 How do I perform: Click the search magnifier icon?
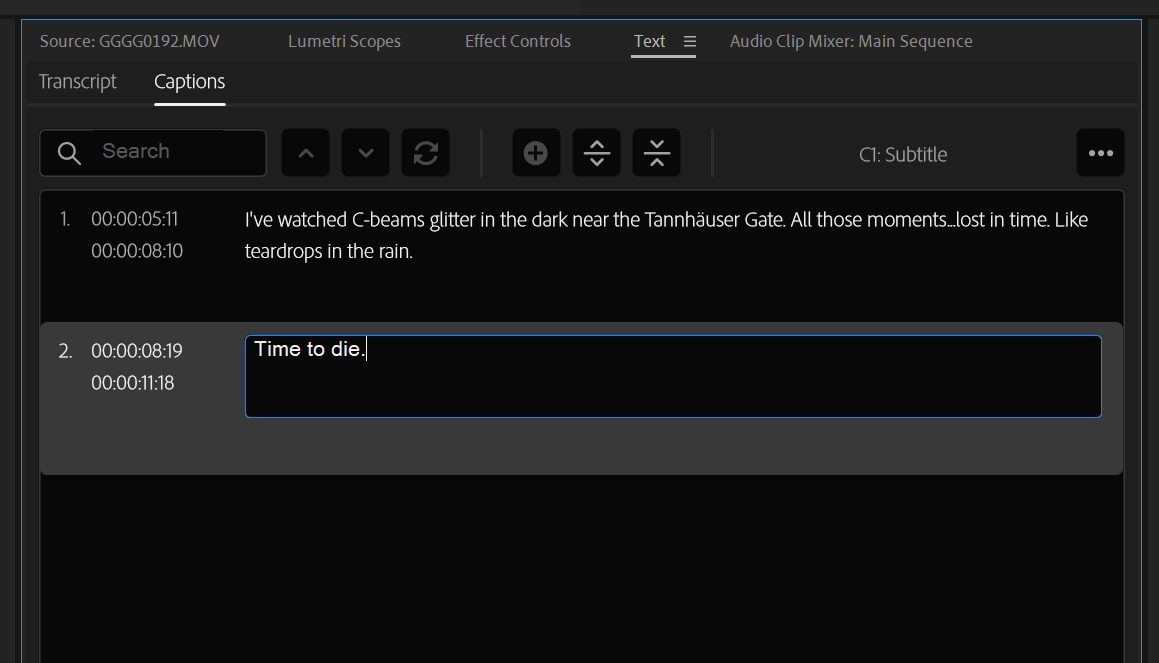coord(69,153)
